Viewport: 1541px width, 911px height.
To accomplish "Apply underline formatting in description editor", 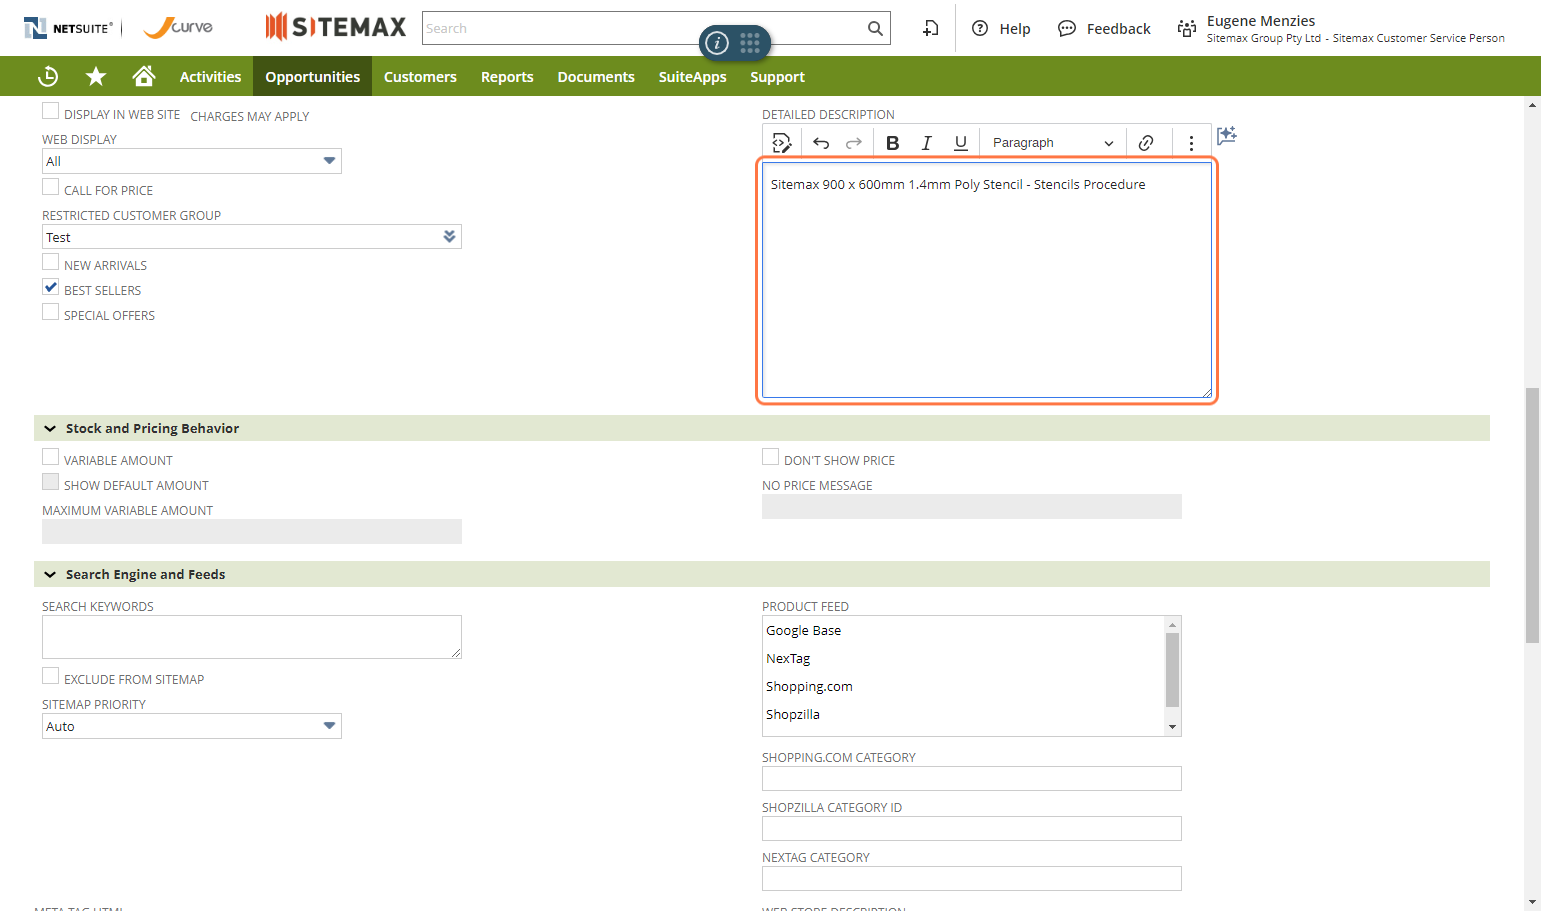I will pyautogui.click(x=961, y=143).
